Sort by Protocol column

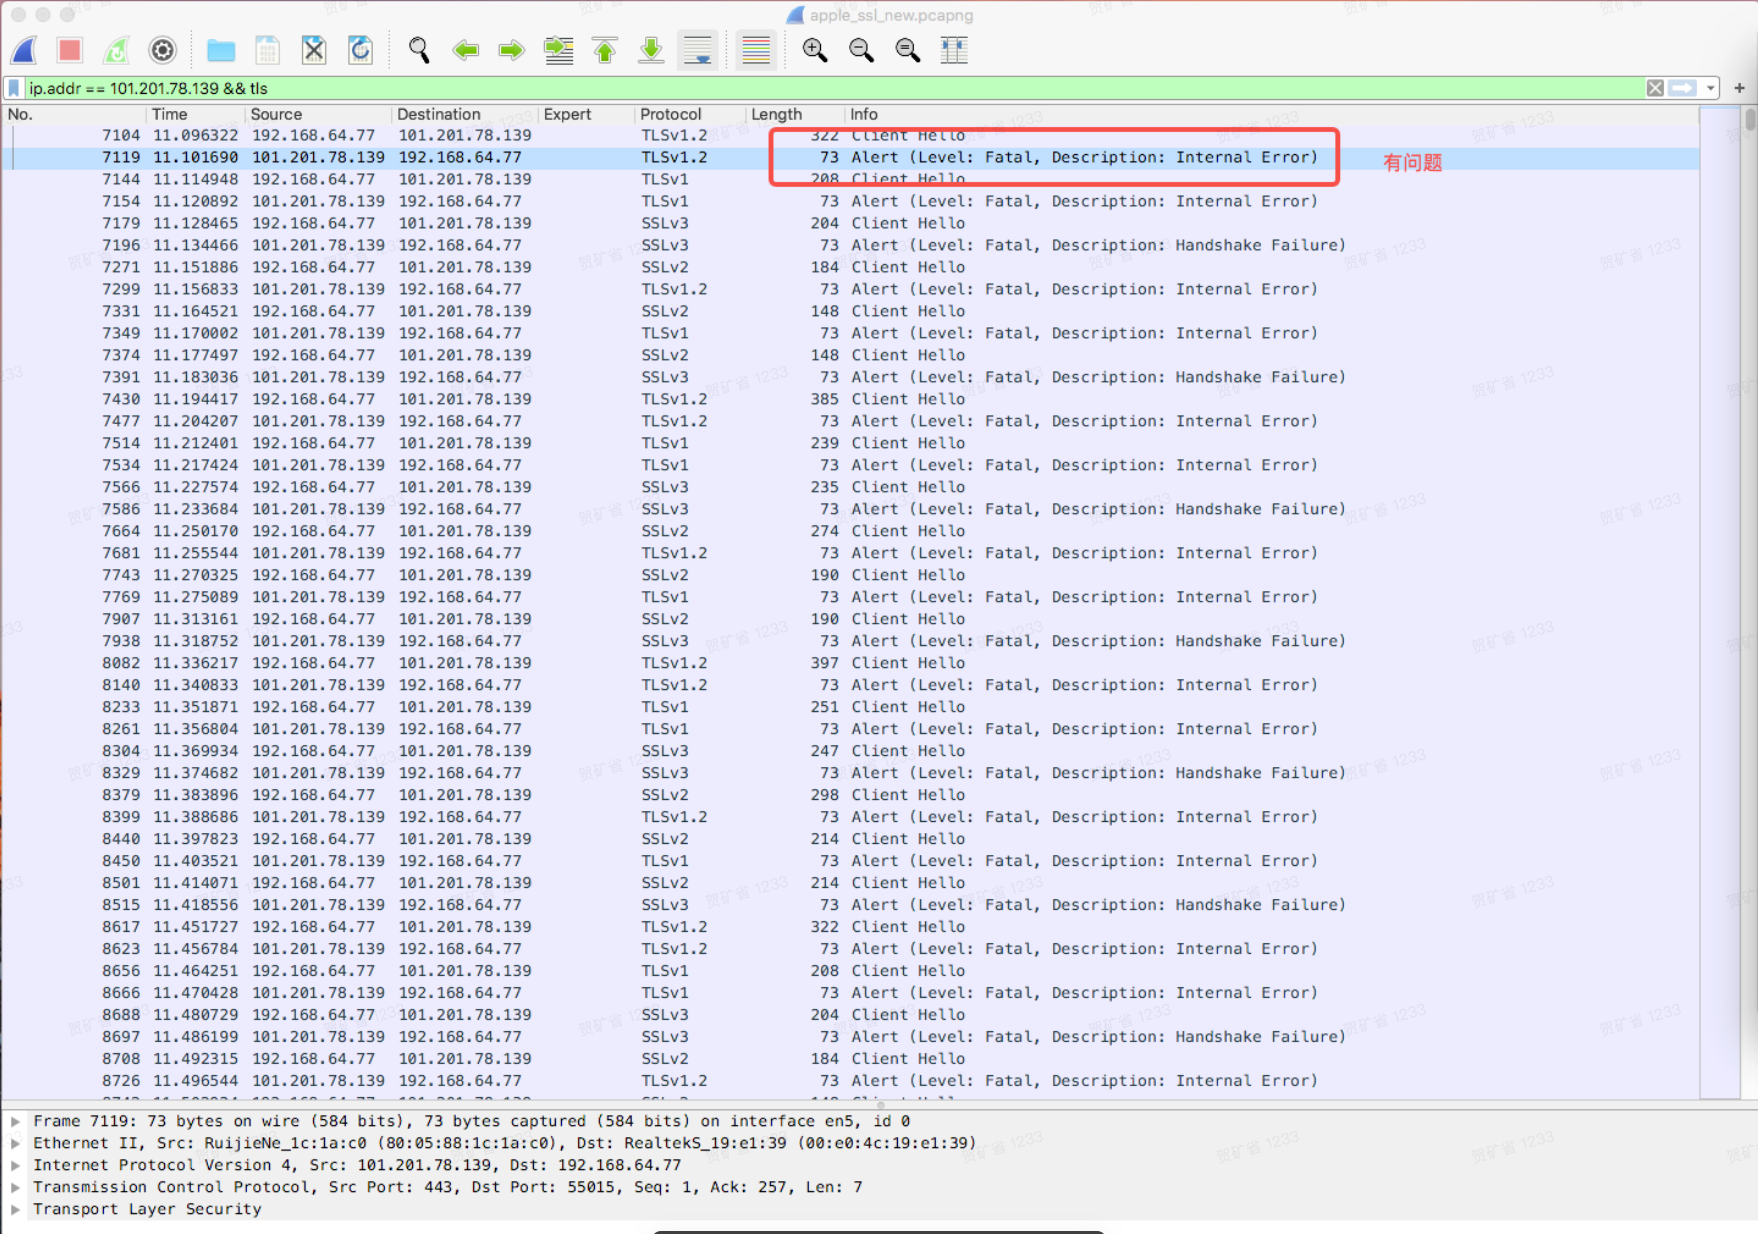click(x=690, y=114)
